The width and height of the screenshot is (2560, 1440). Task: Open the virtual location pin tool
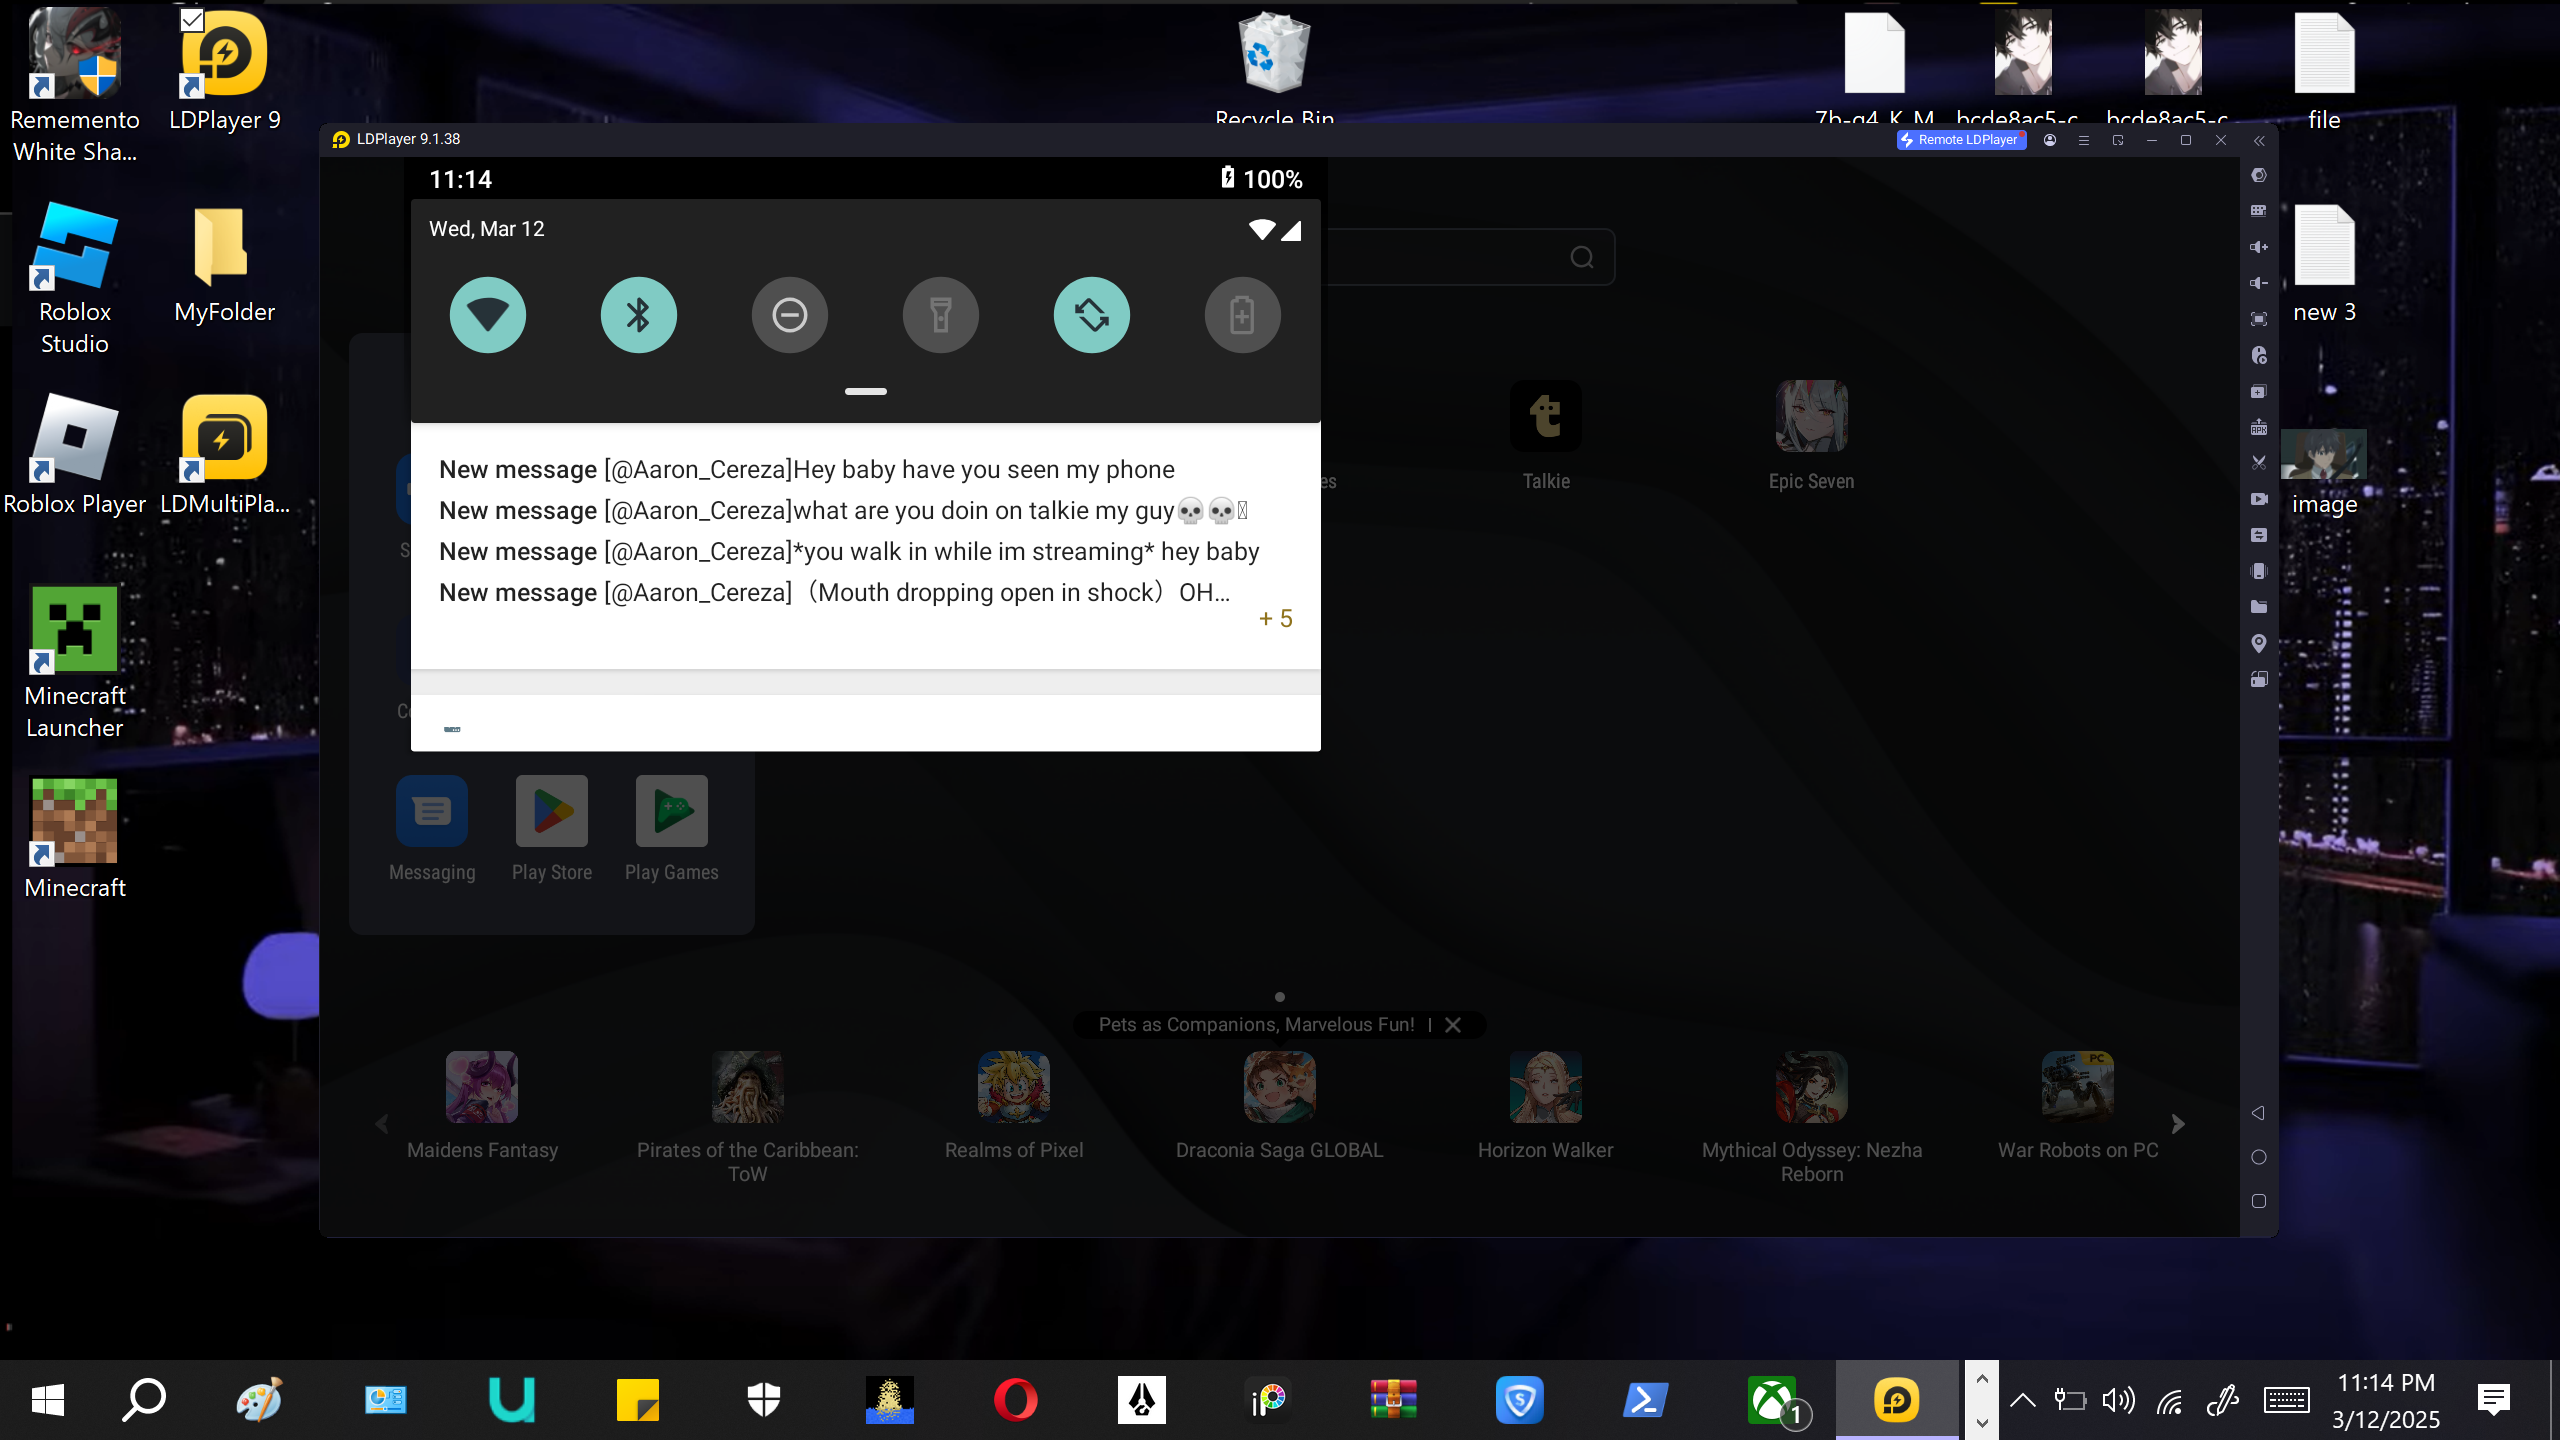(x=2258, y=643)
